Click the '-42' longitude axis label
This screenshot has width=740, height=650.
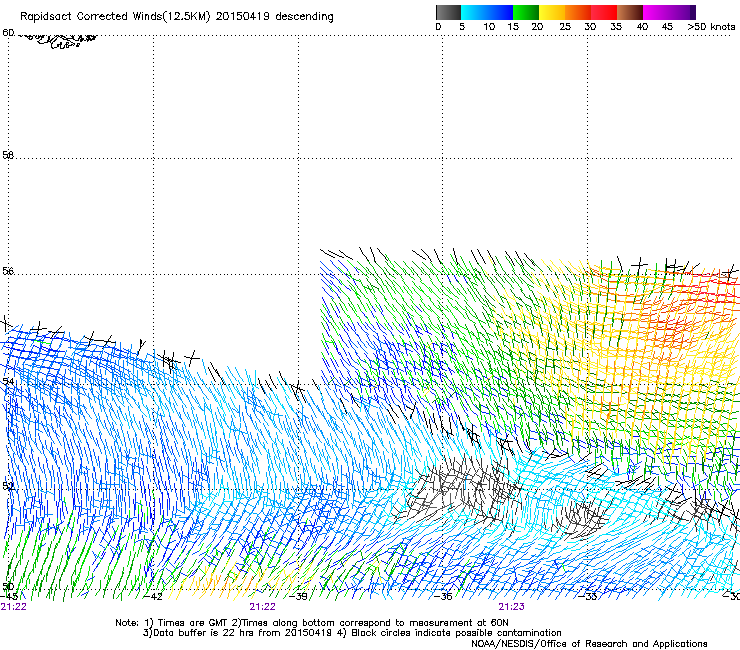tap(154, 596)
